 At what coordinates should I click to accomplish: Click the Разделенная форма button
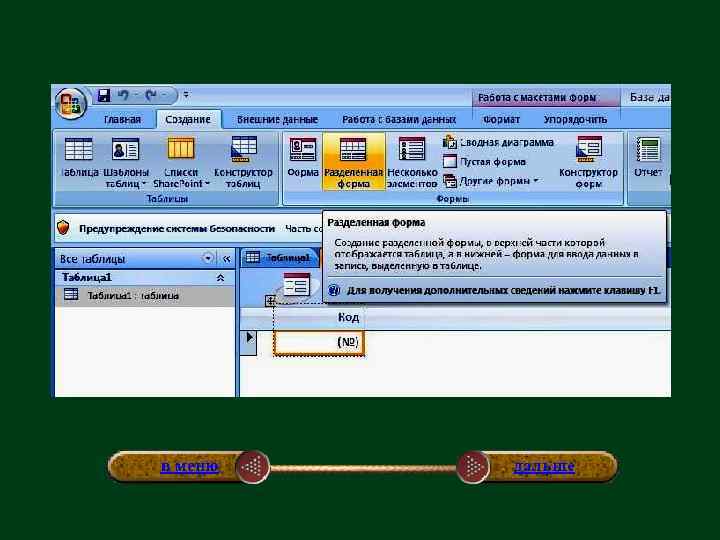click(354, 162)
